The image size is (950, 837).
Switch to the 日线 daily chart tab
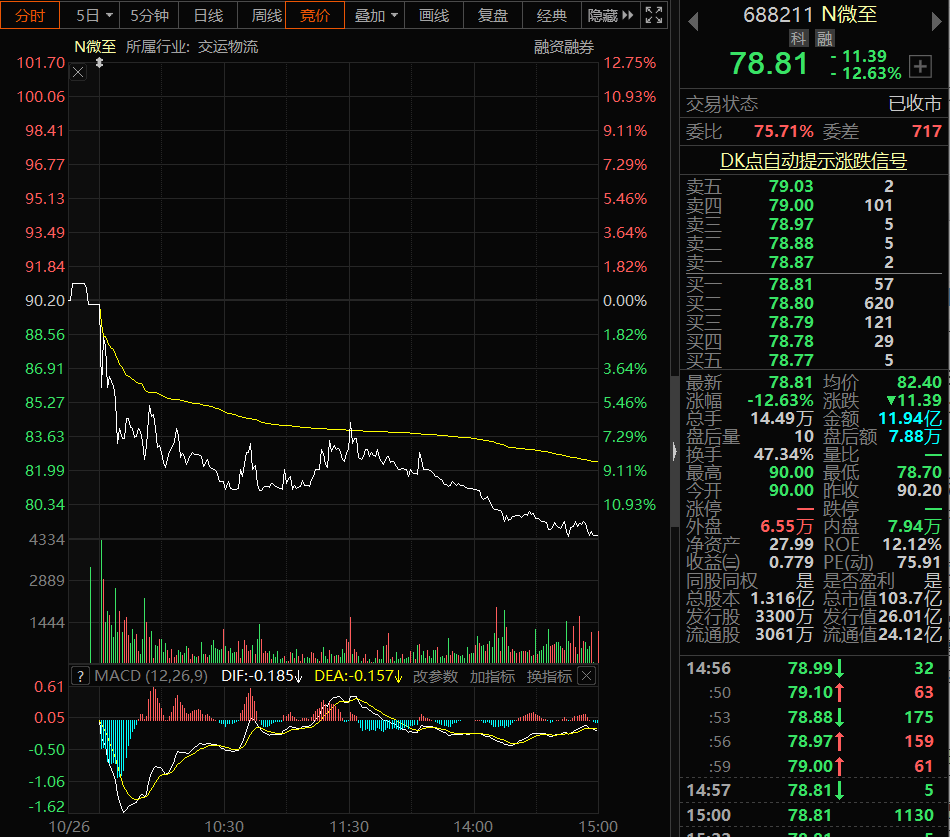click(208, 15)
